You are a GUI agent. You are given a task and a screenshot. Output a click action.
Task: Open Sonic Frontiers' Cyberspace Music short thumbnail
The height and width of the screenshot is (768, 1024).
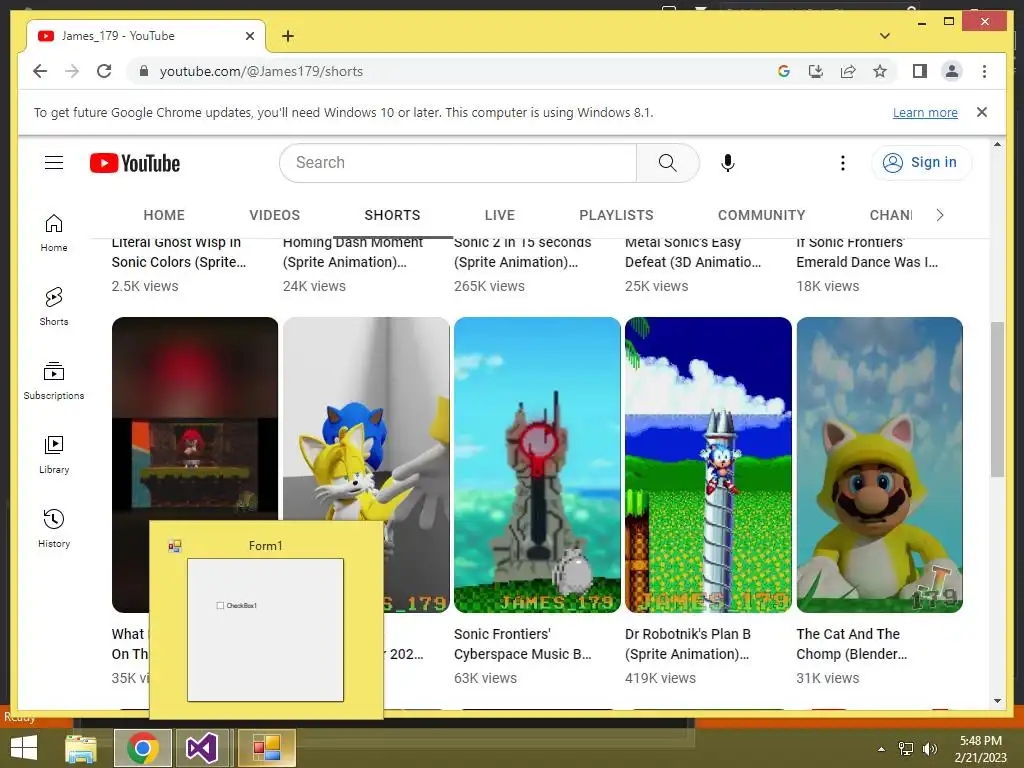tap(537, 465)
